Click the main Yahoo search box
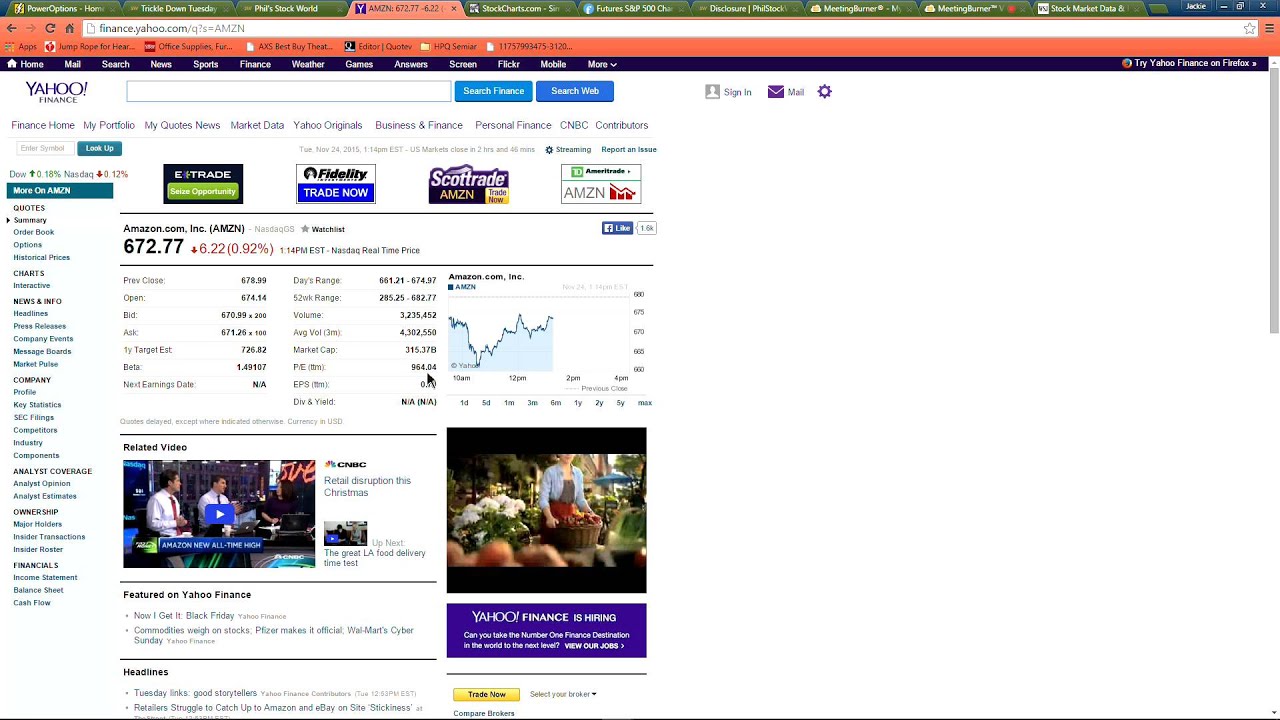This screenshot has width=1280, height=720. click(x=289, y=91)
